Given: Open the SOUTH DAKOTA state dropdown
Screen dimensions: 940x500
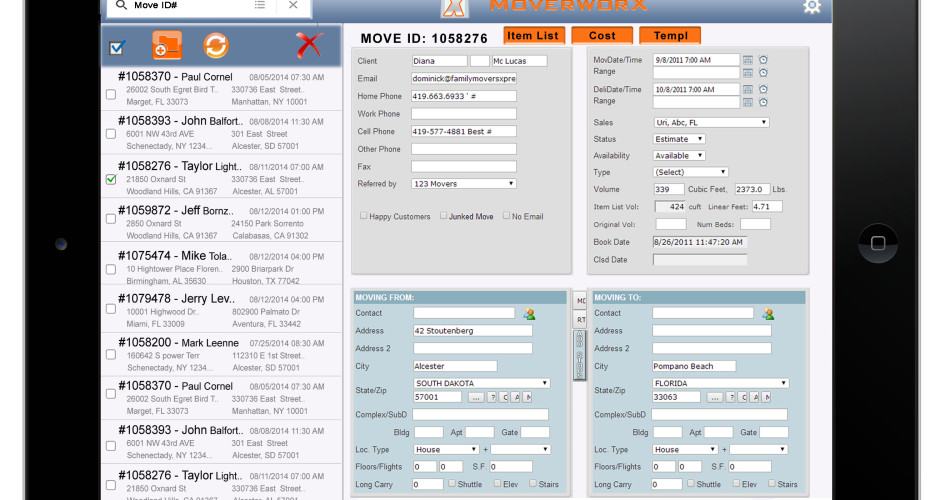Looking at the screenshot, I should (482, 383).
